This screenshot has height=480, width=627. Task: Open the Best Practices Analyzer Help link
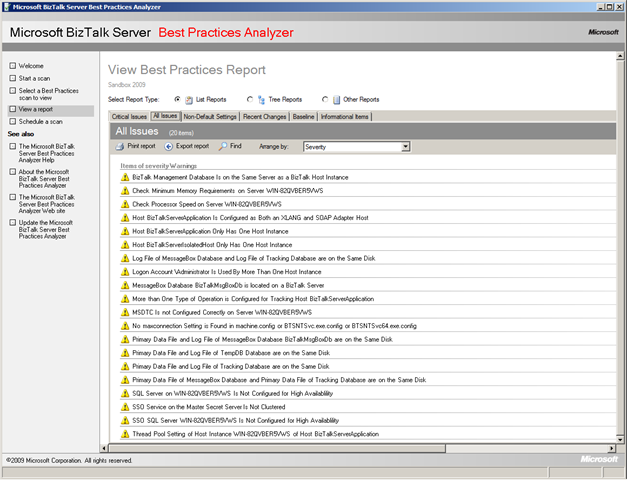46,153
